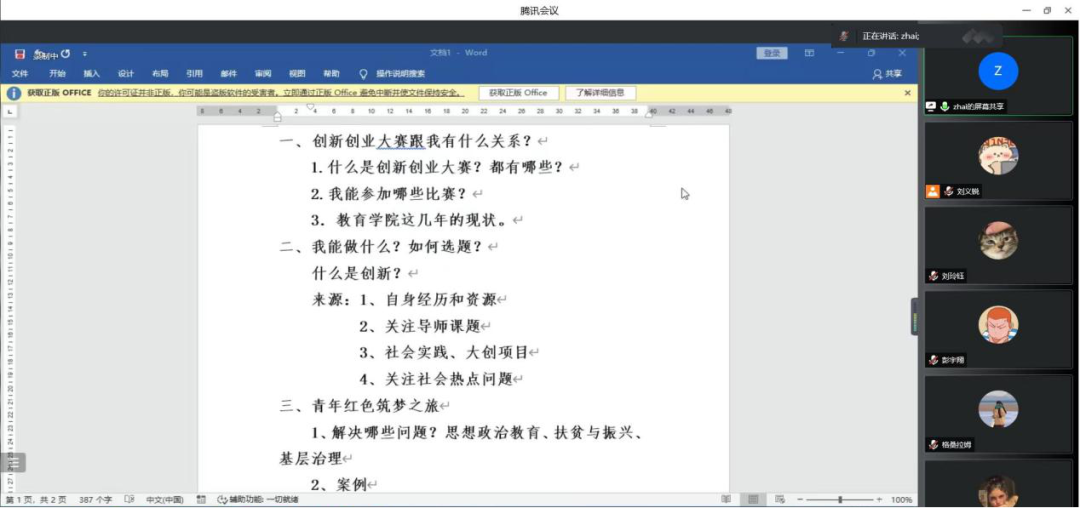Open the 插入 ribbon tab
This screenshot has width=1080, height=508.
pos(92,73)
